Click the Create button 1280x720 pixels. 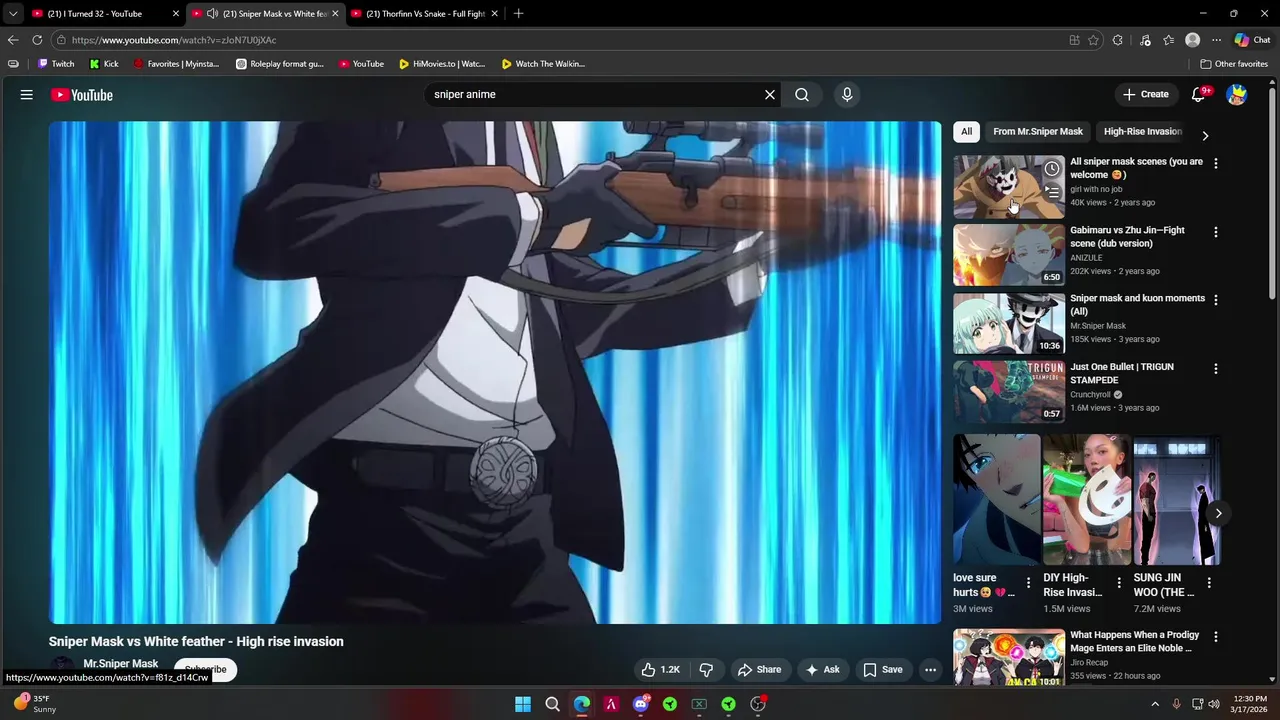pos(1146,95)
